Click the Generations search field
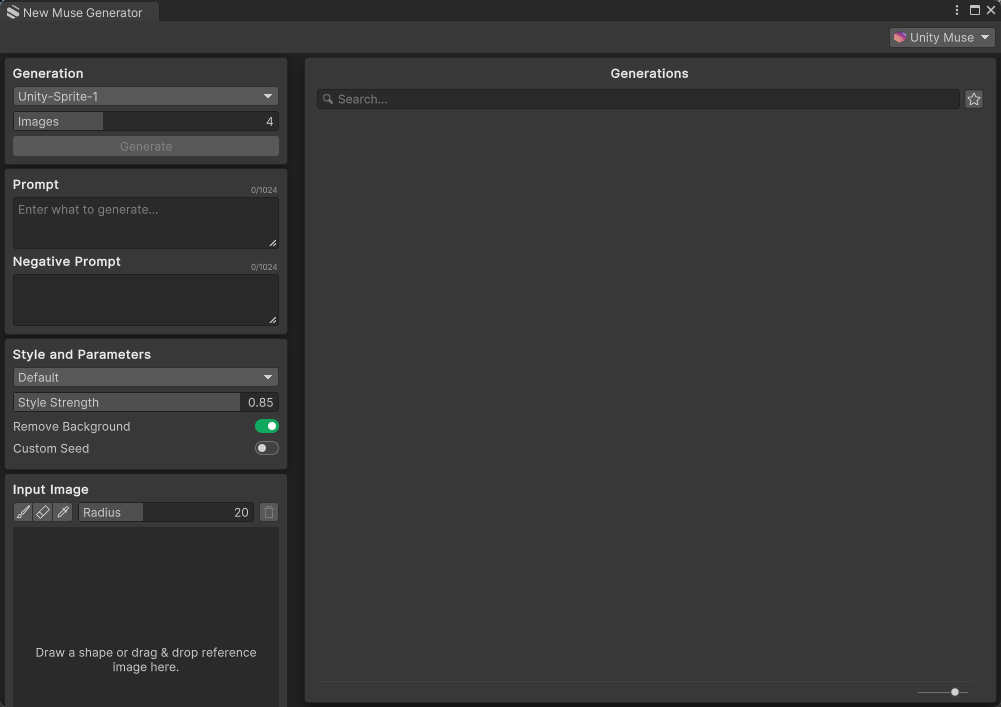Screen dimensions: 1001x707 pyautogui.click(x=638, y=99)
